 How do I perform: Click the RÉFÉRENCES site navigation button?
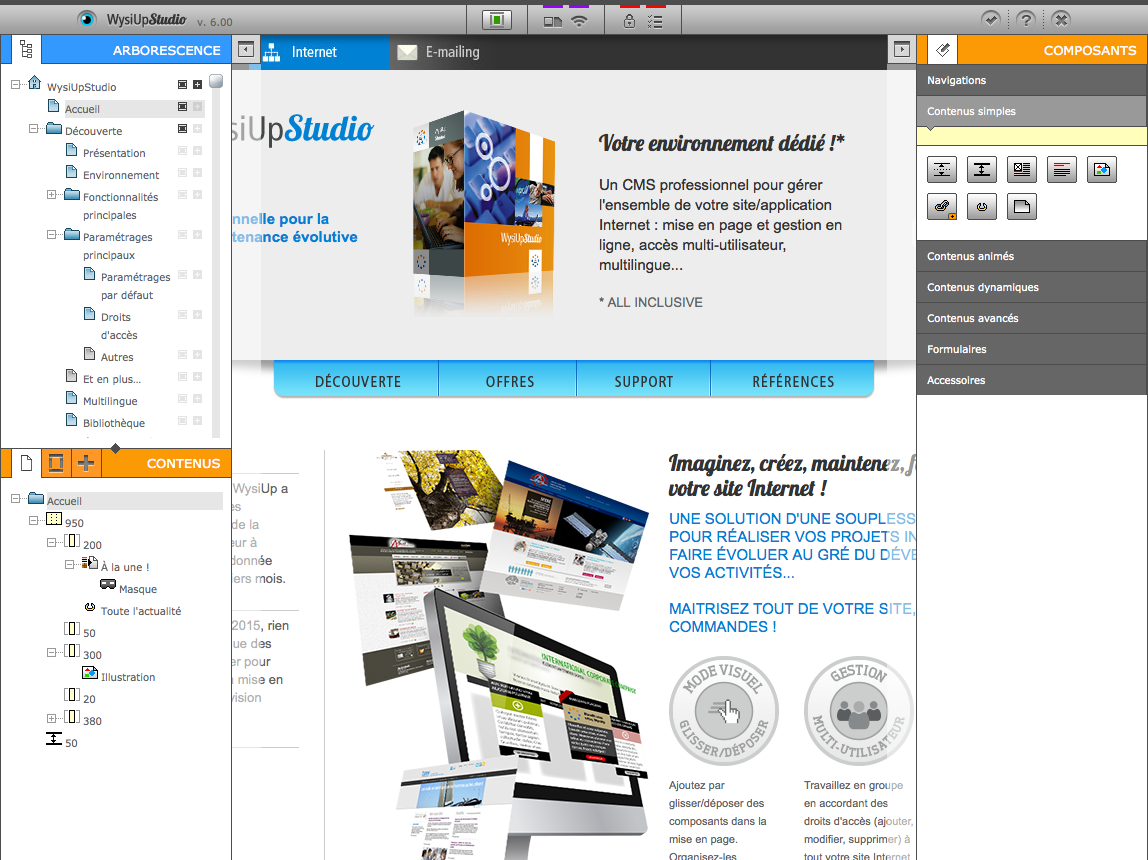[x=793, y=381]
